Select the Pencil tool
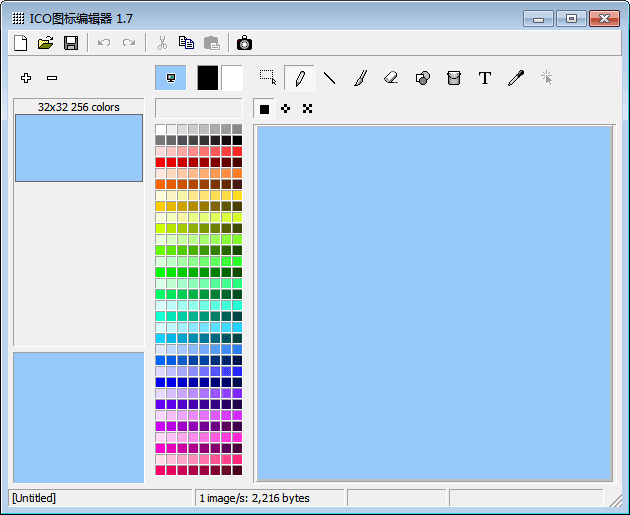Viewport: 630px width, 515px height. [299, 78]
